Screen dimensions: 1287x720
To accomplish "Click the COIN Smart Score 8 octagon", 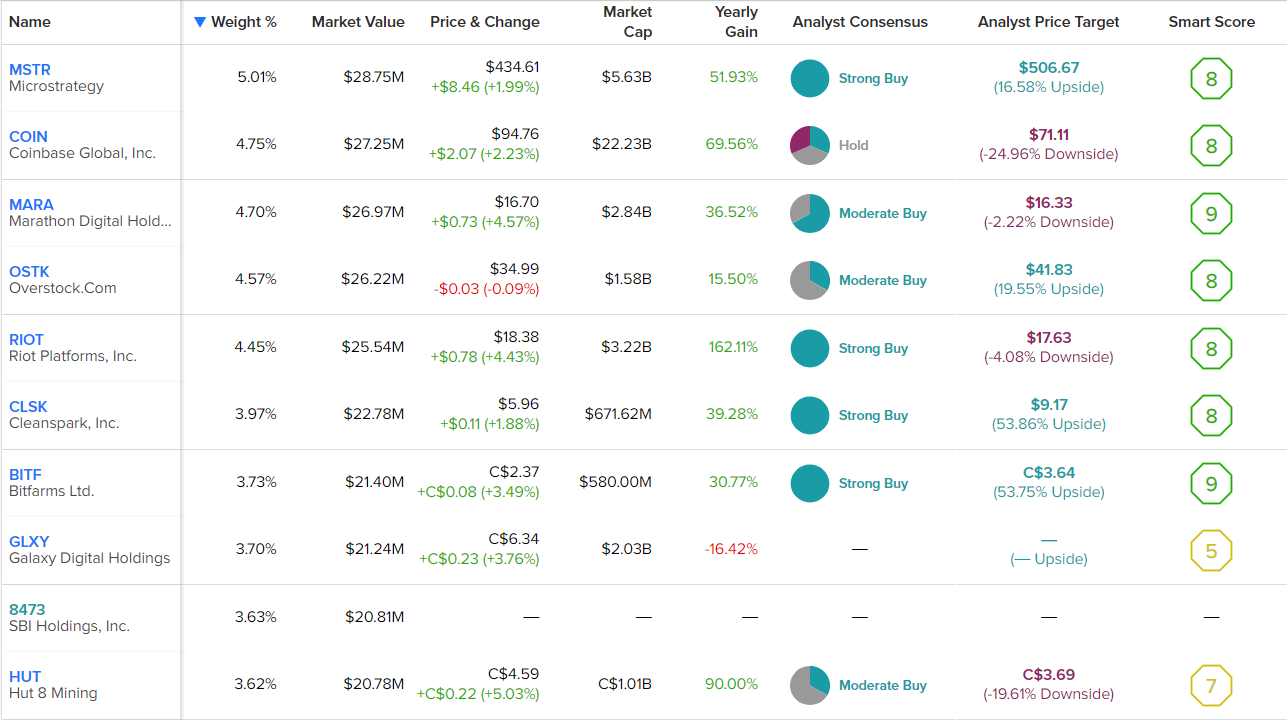I will click(x=1211, y=146).
